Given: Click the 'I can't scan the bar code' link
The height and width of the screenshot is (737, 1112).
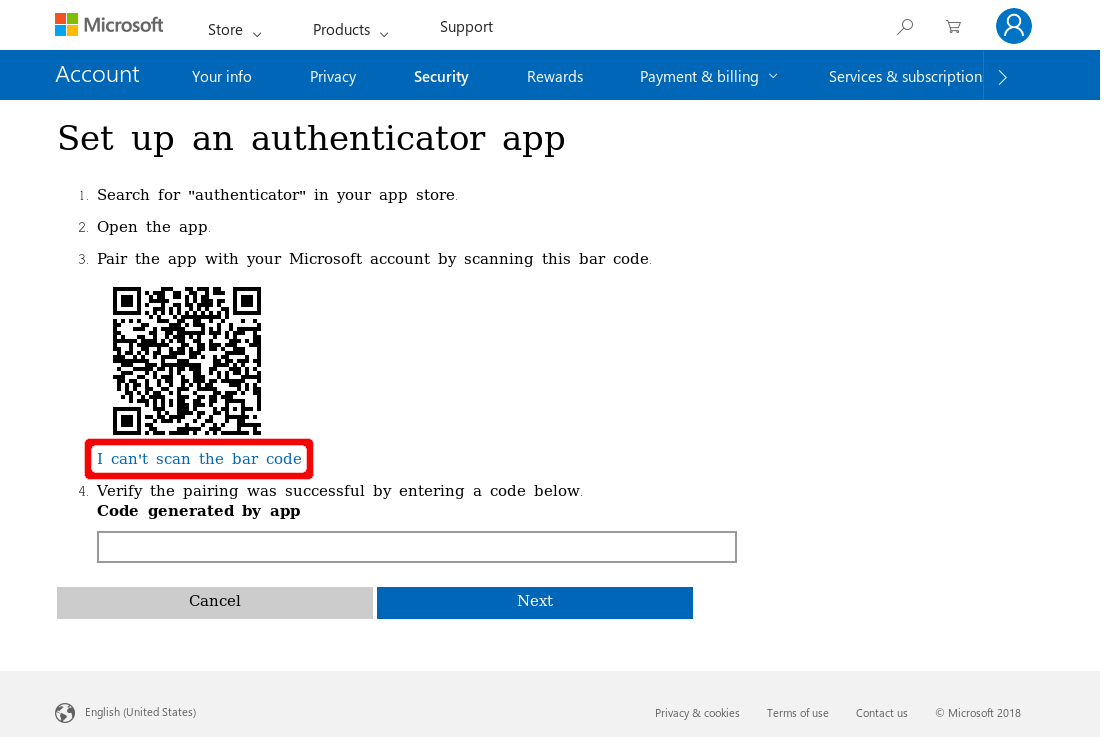Looking at the screenshot, I should click(x=198, y=458).
